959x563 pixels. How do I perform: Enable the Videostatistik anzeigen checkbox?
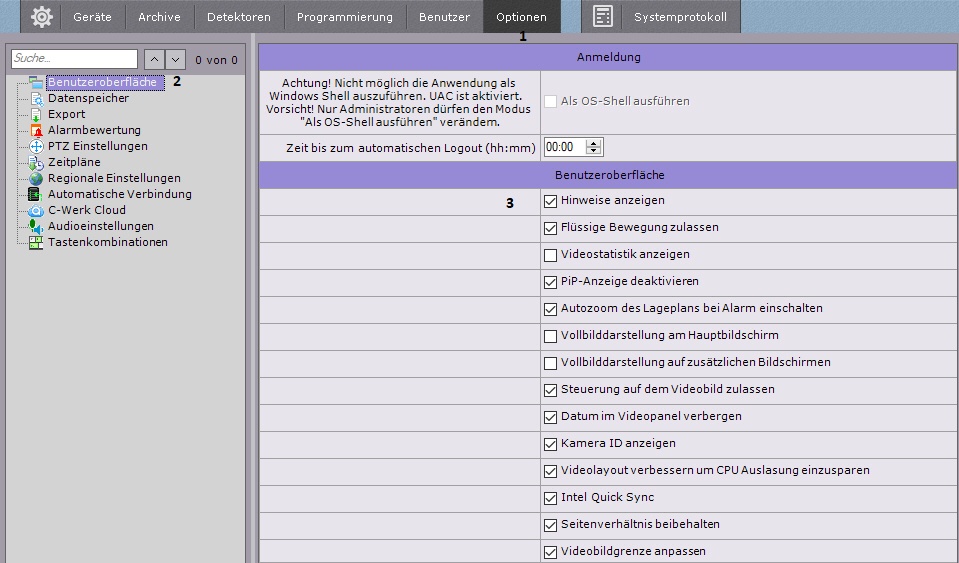(x=550, y=255)
